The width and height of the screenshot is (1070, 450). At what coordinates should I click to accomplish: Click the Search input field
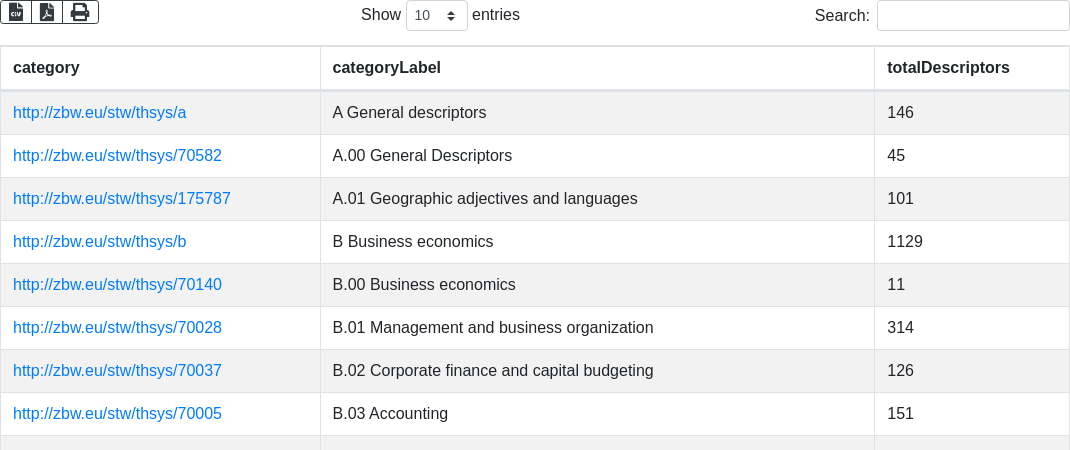coord(972,16)
